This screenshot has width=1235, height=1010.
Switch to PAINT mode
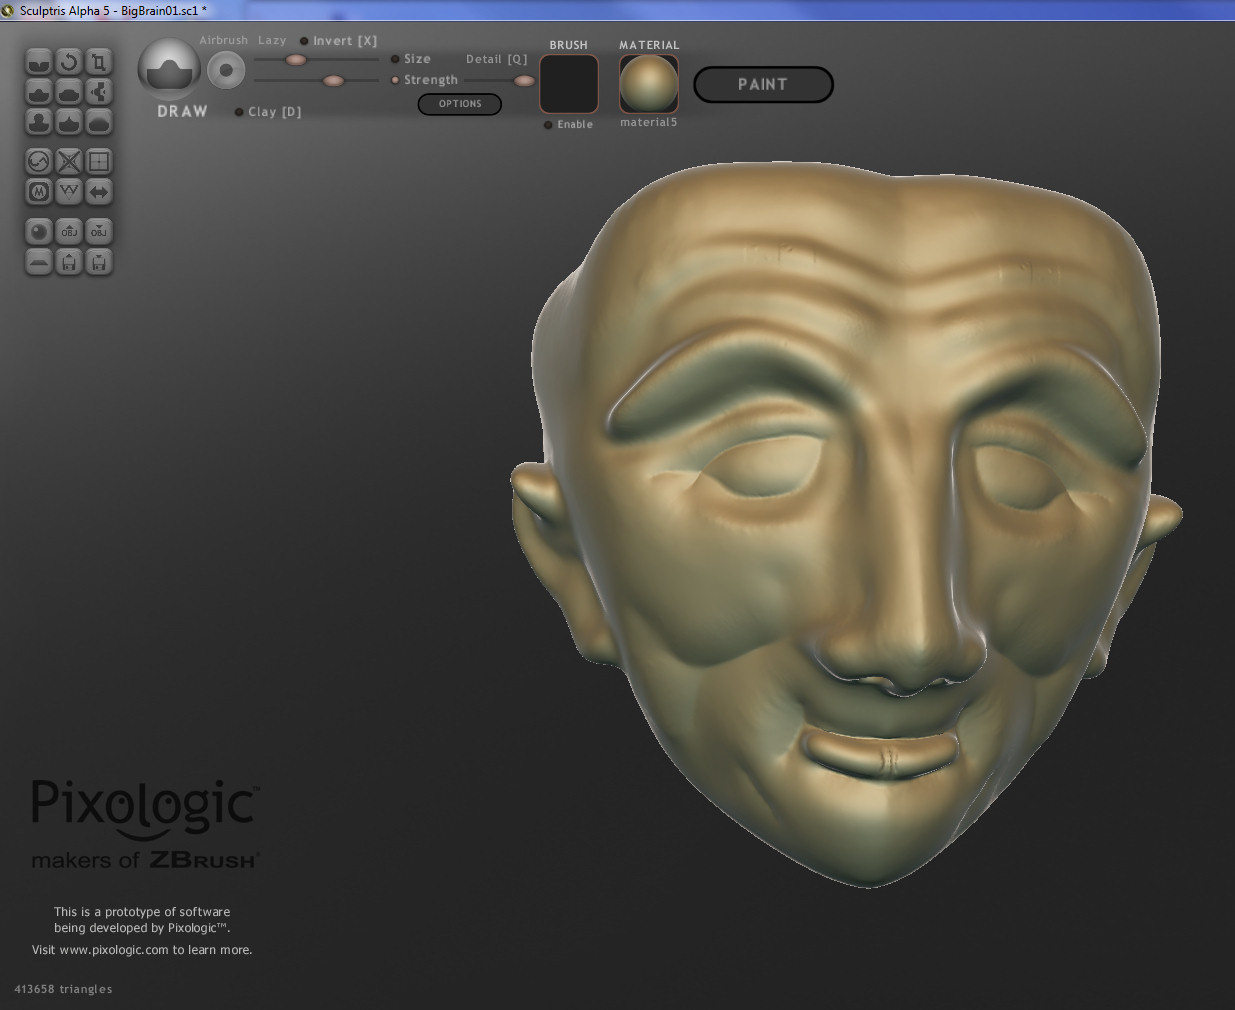point(762,85)
